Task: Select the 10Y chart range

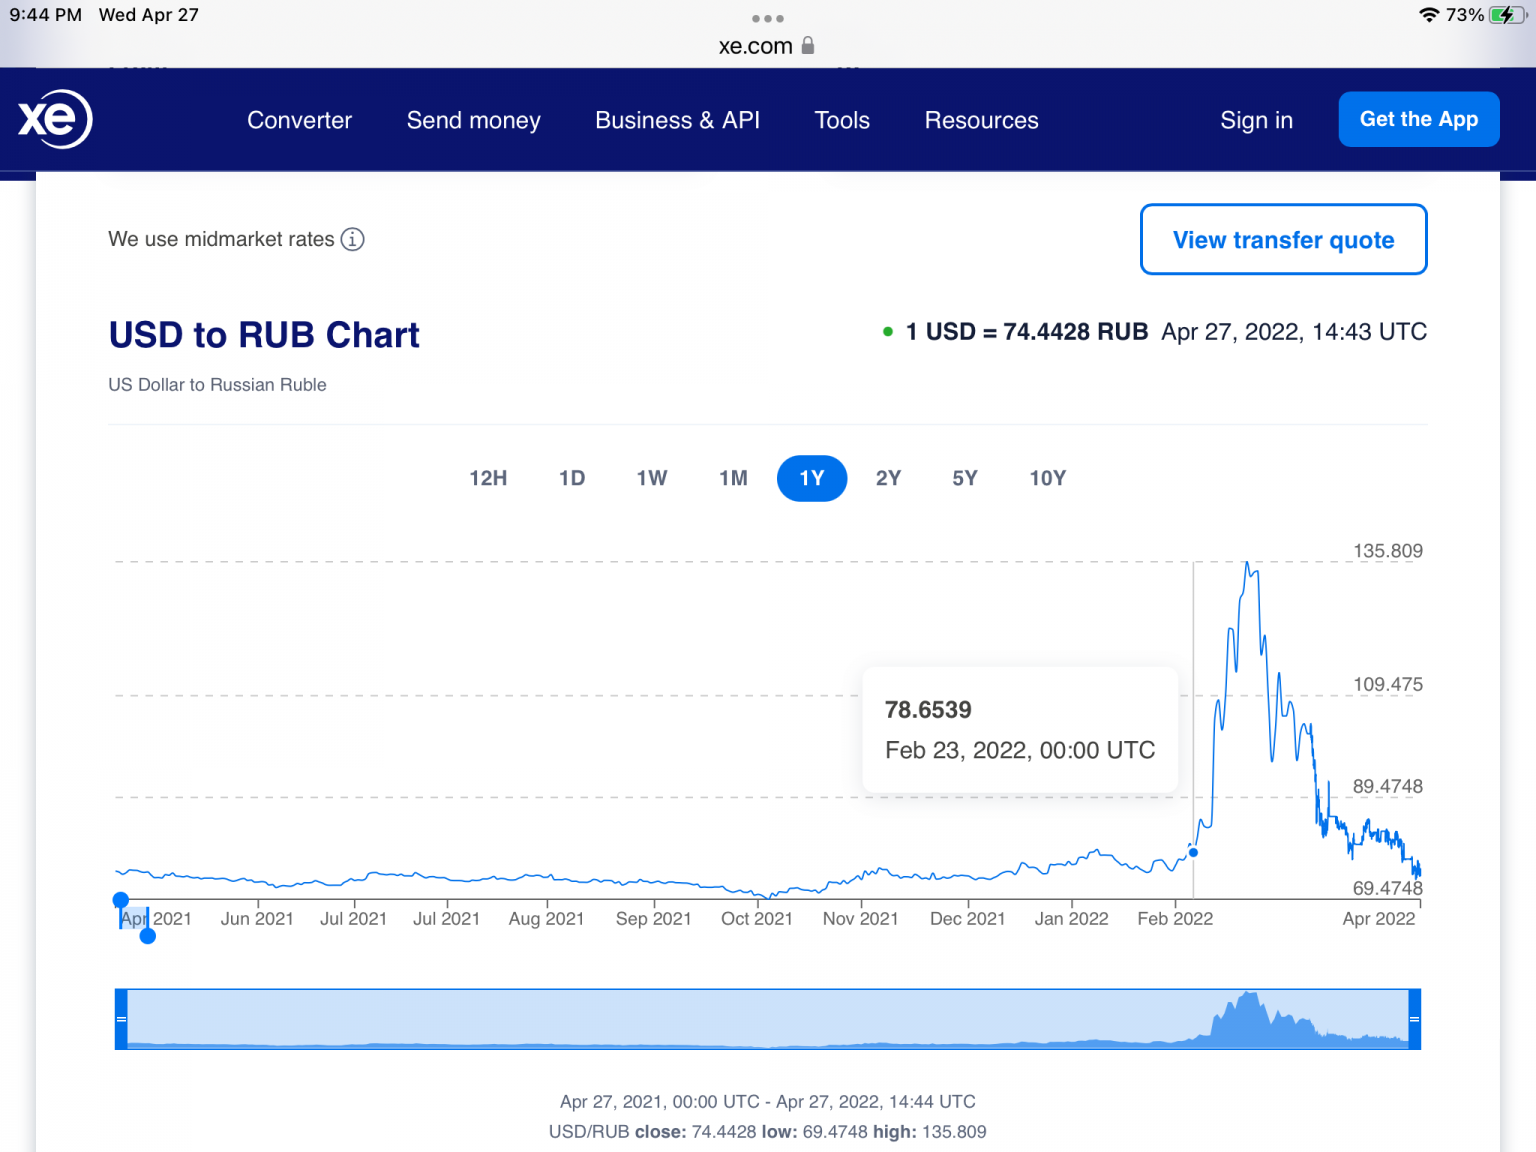Action: (x=1048, y=478)
